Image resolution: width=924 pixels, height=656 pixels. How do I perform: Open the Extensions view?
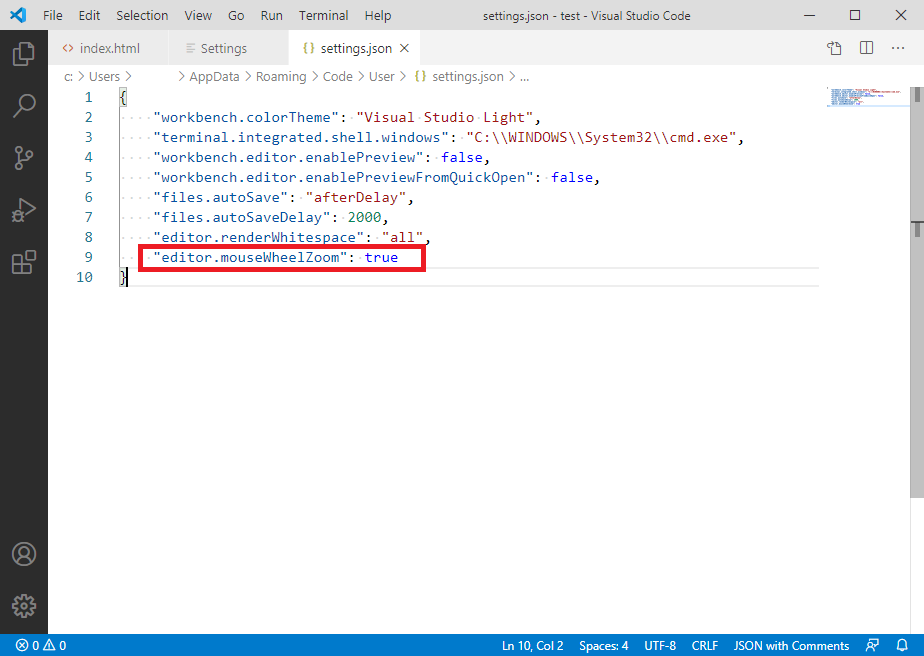point(24,262)
